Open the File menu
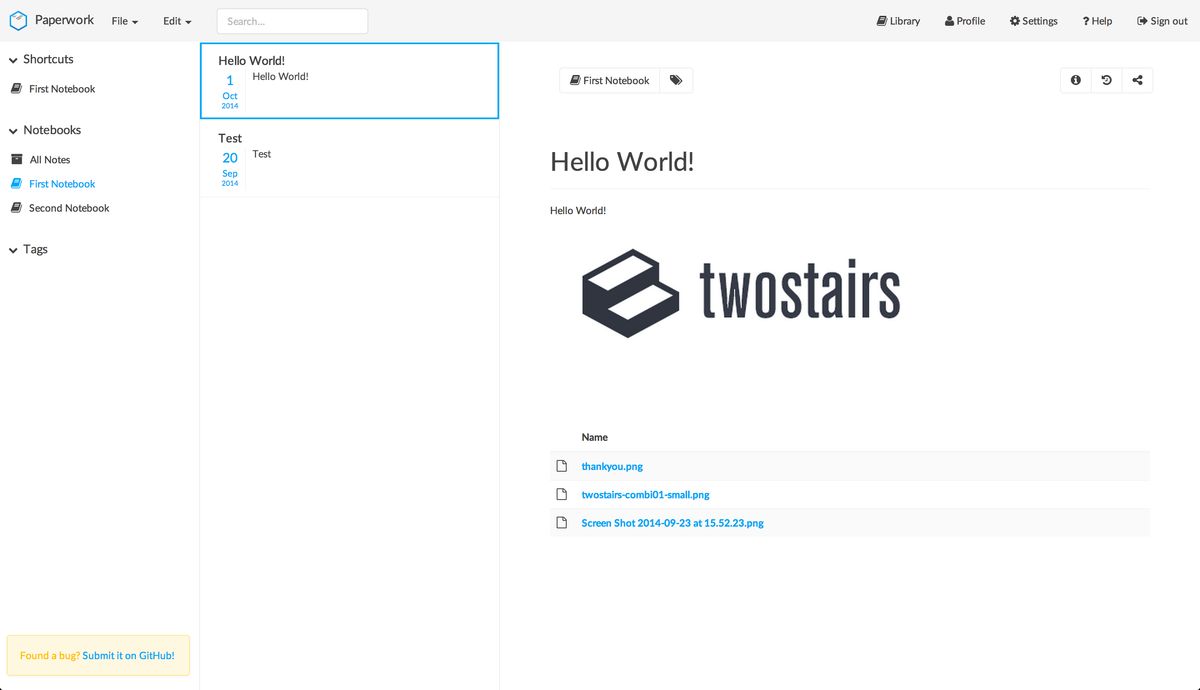Image resolution: width=1200 pixels, height=690 pixels. 123,20
